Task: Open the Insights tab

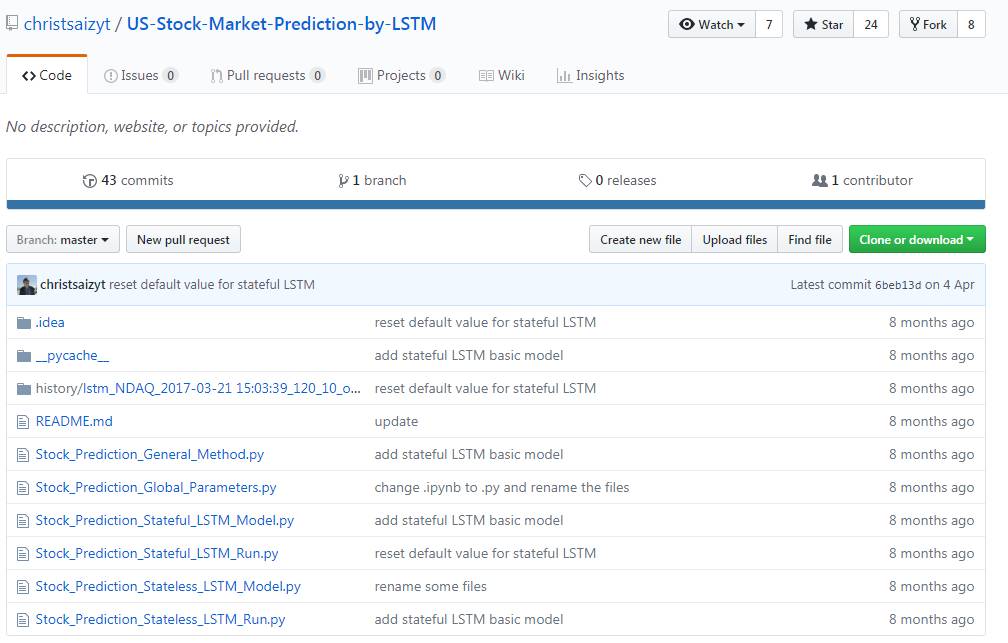Action: (590, 75)
